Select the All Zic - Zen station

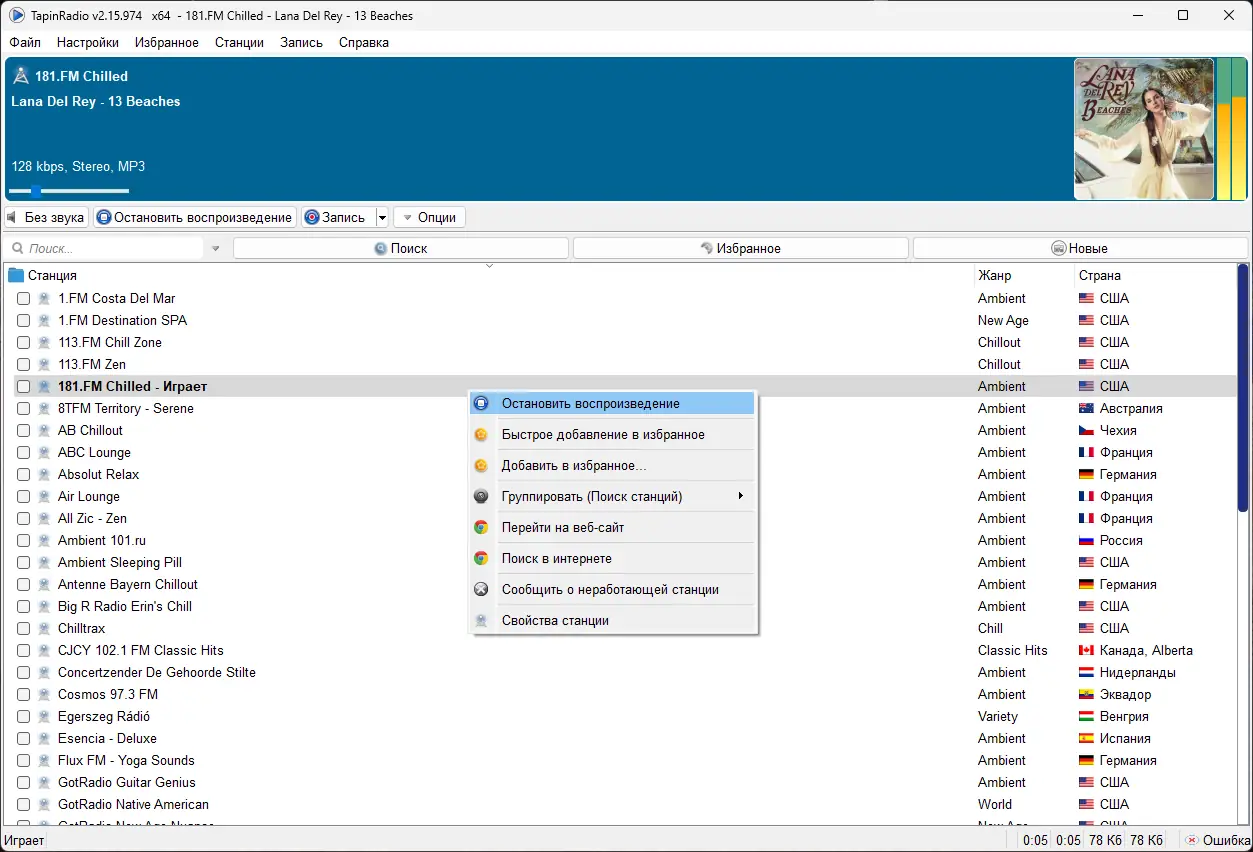click(x=92, y=518)
